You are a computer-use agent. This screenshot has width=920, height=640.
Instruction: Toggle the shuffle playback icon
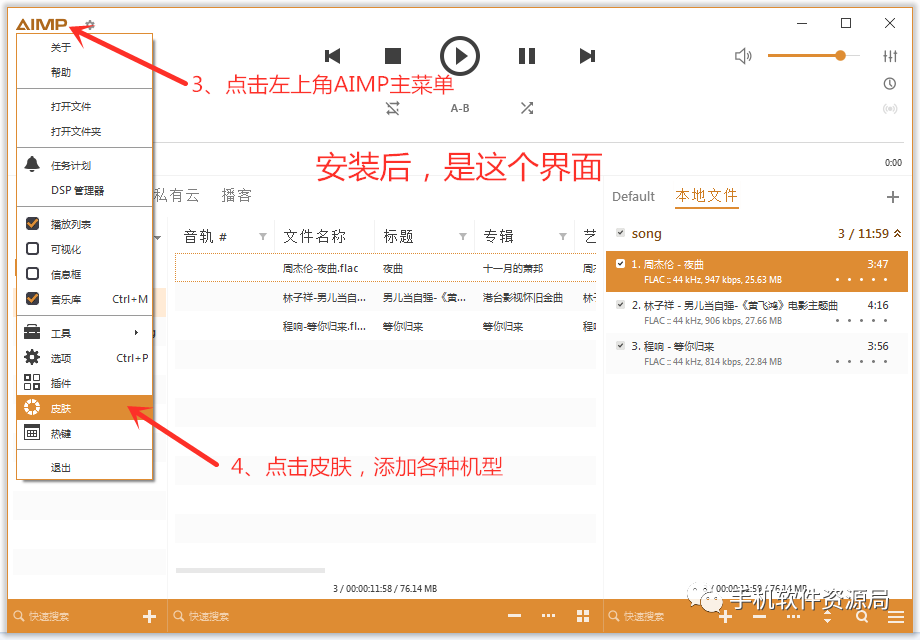[527, 108]
